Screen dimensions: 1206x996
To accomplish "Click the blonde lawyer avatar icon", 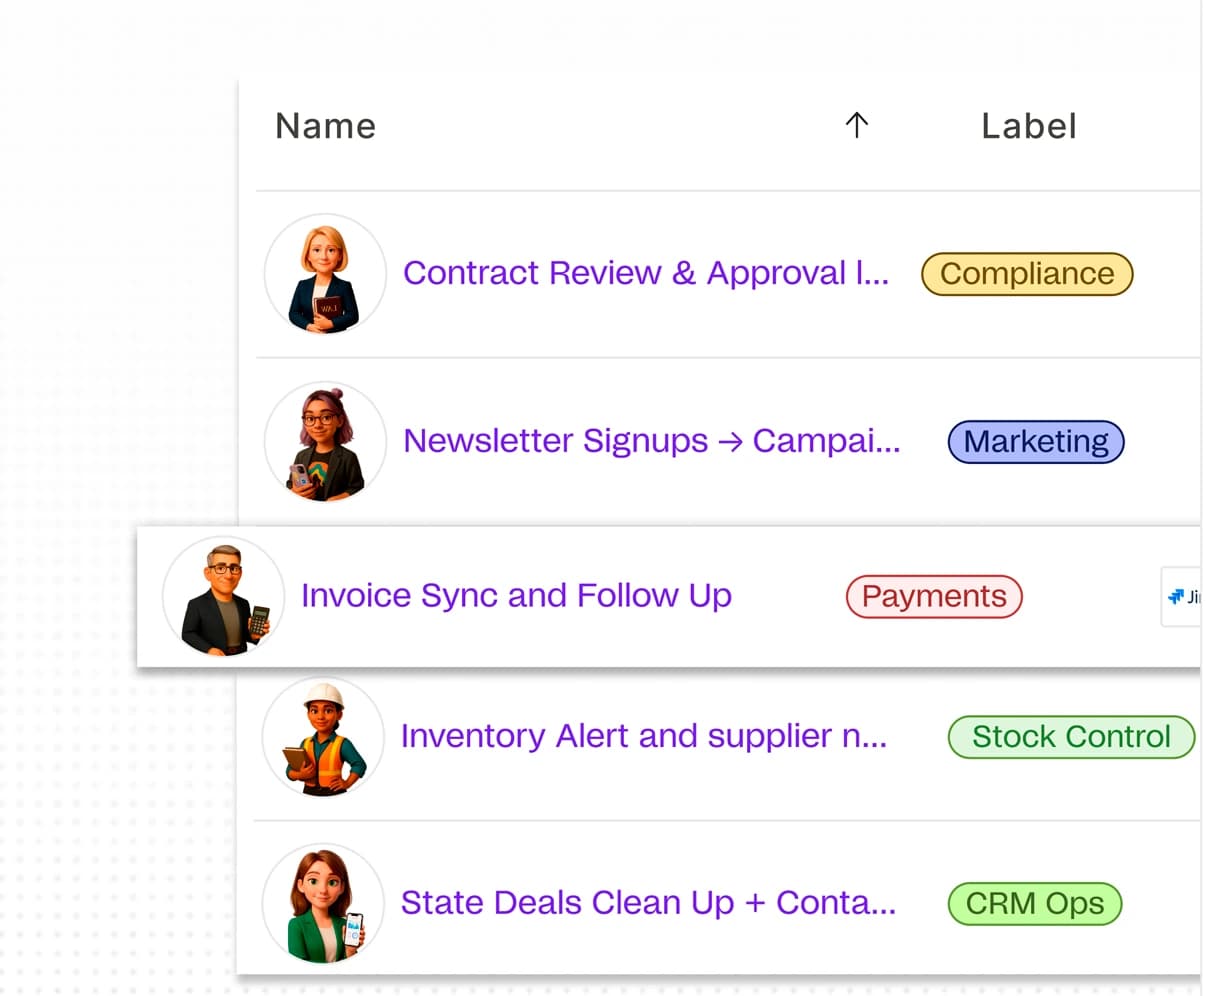I will point(325,275).
